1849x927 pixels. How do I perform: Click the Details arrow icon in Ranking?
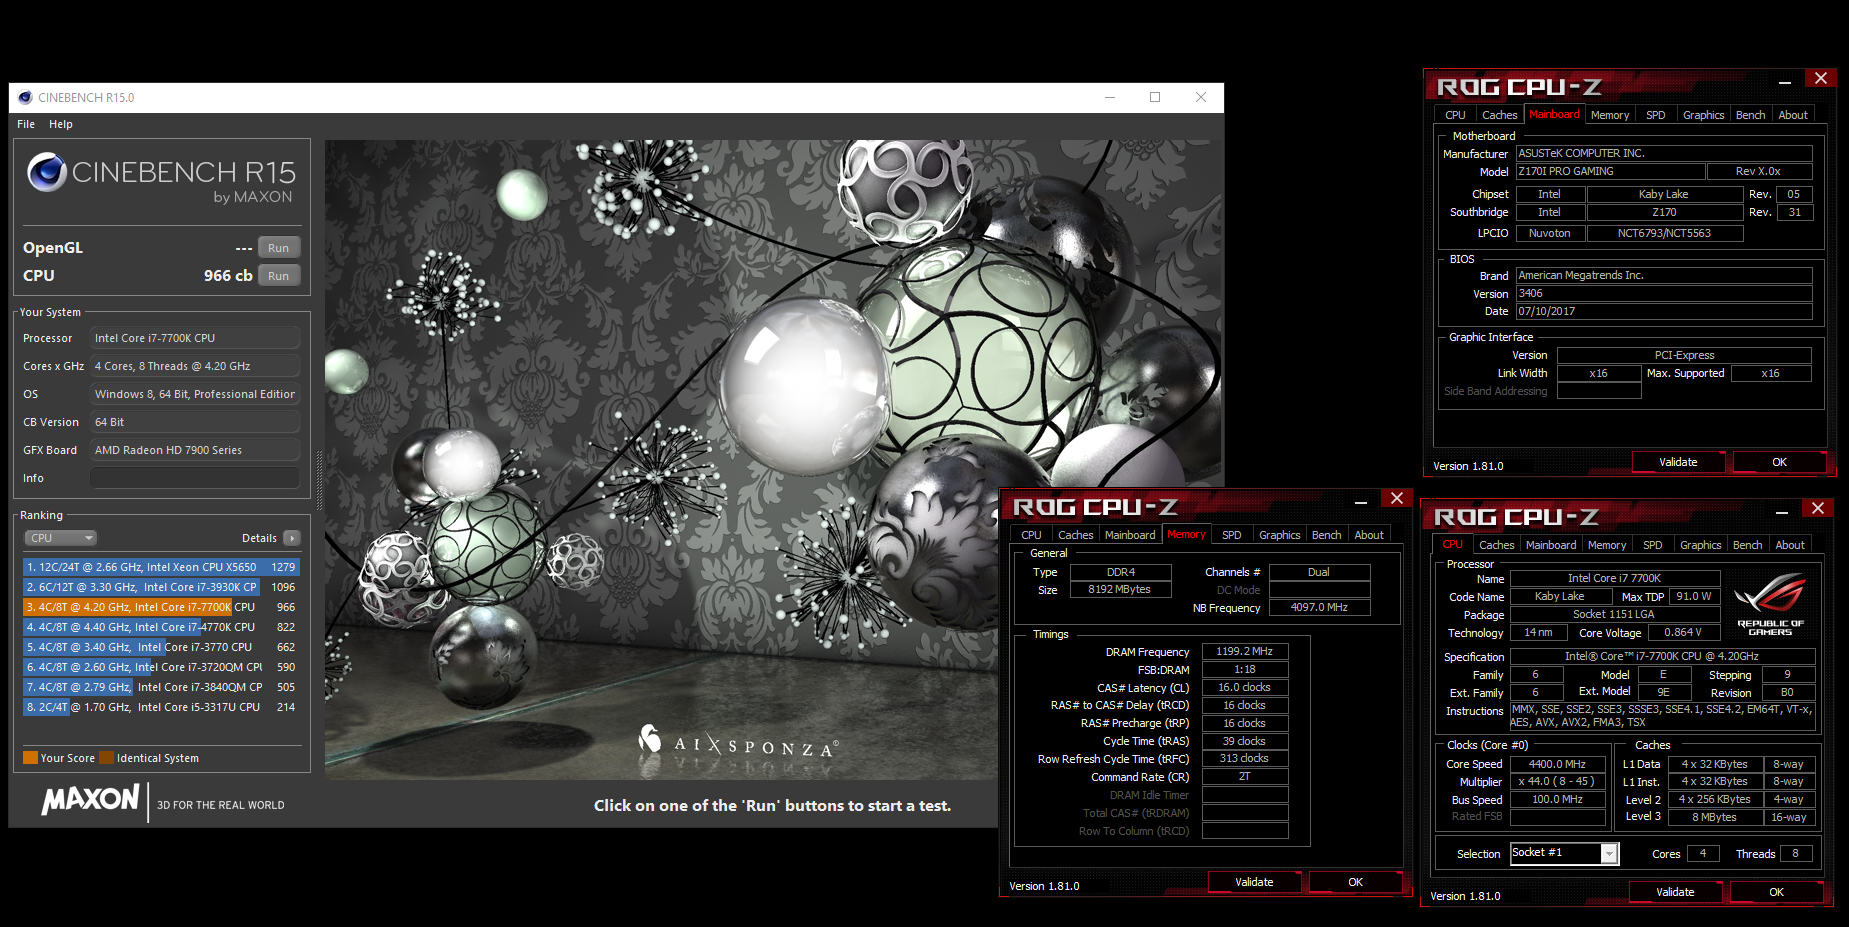(x=292, y=538)
